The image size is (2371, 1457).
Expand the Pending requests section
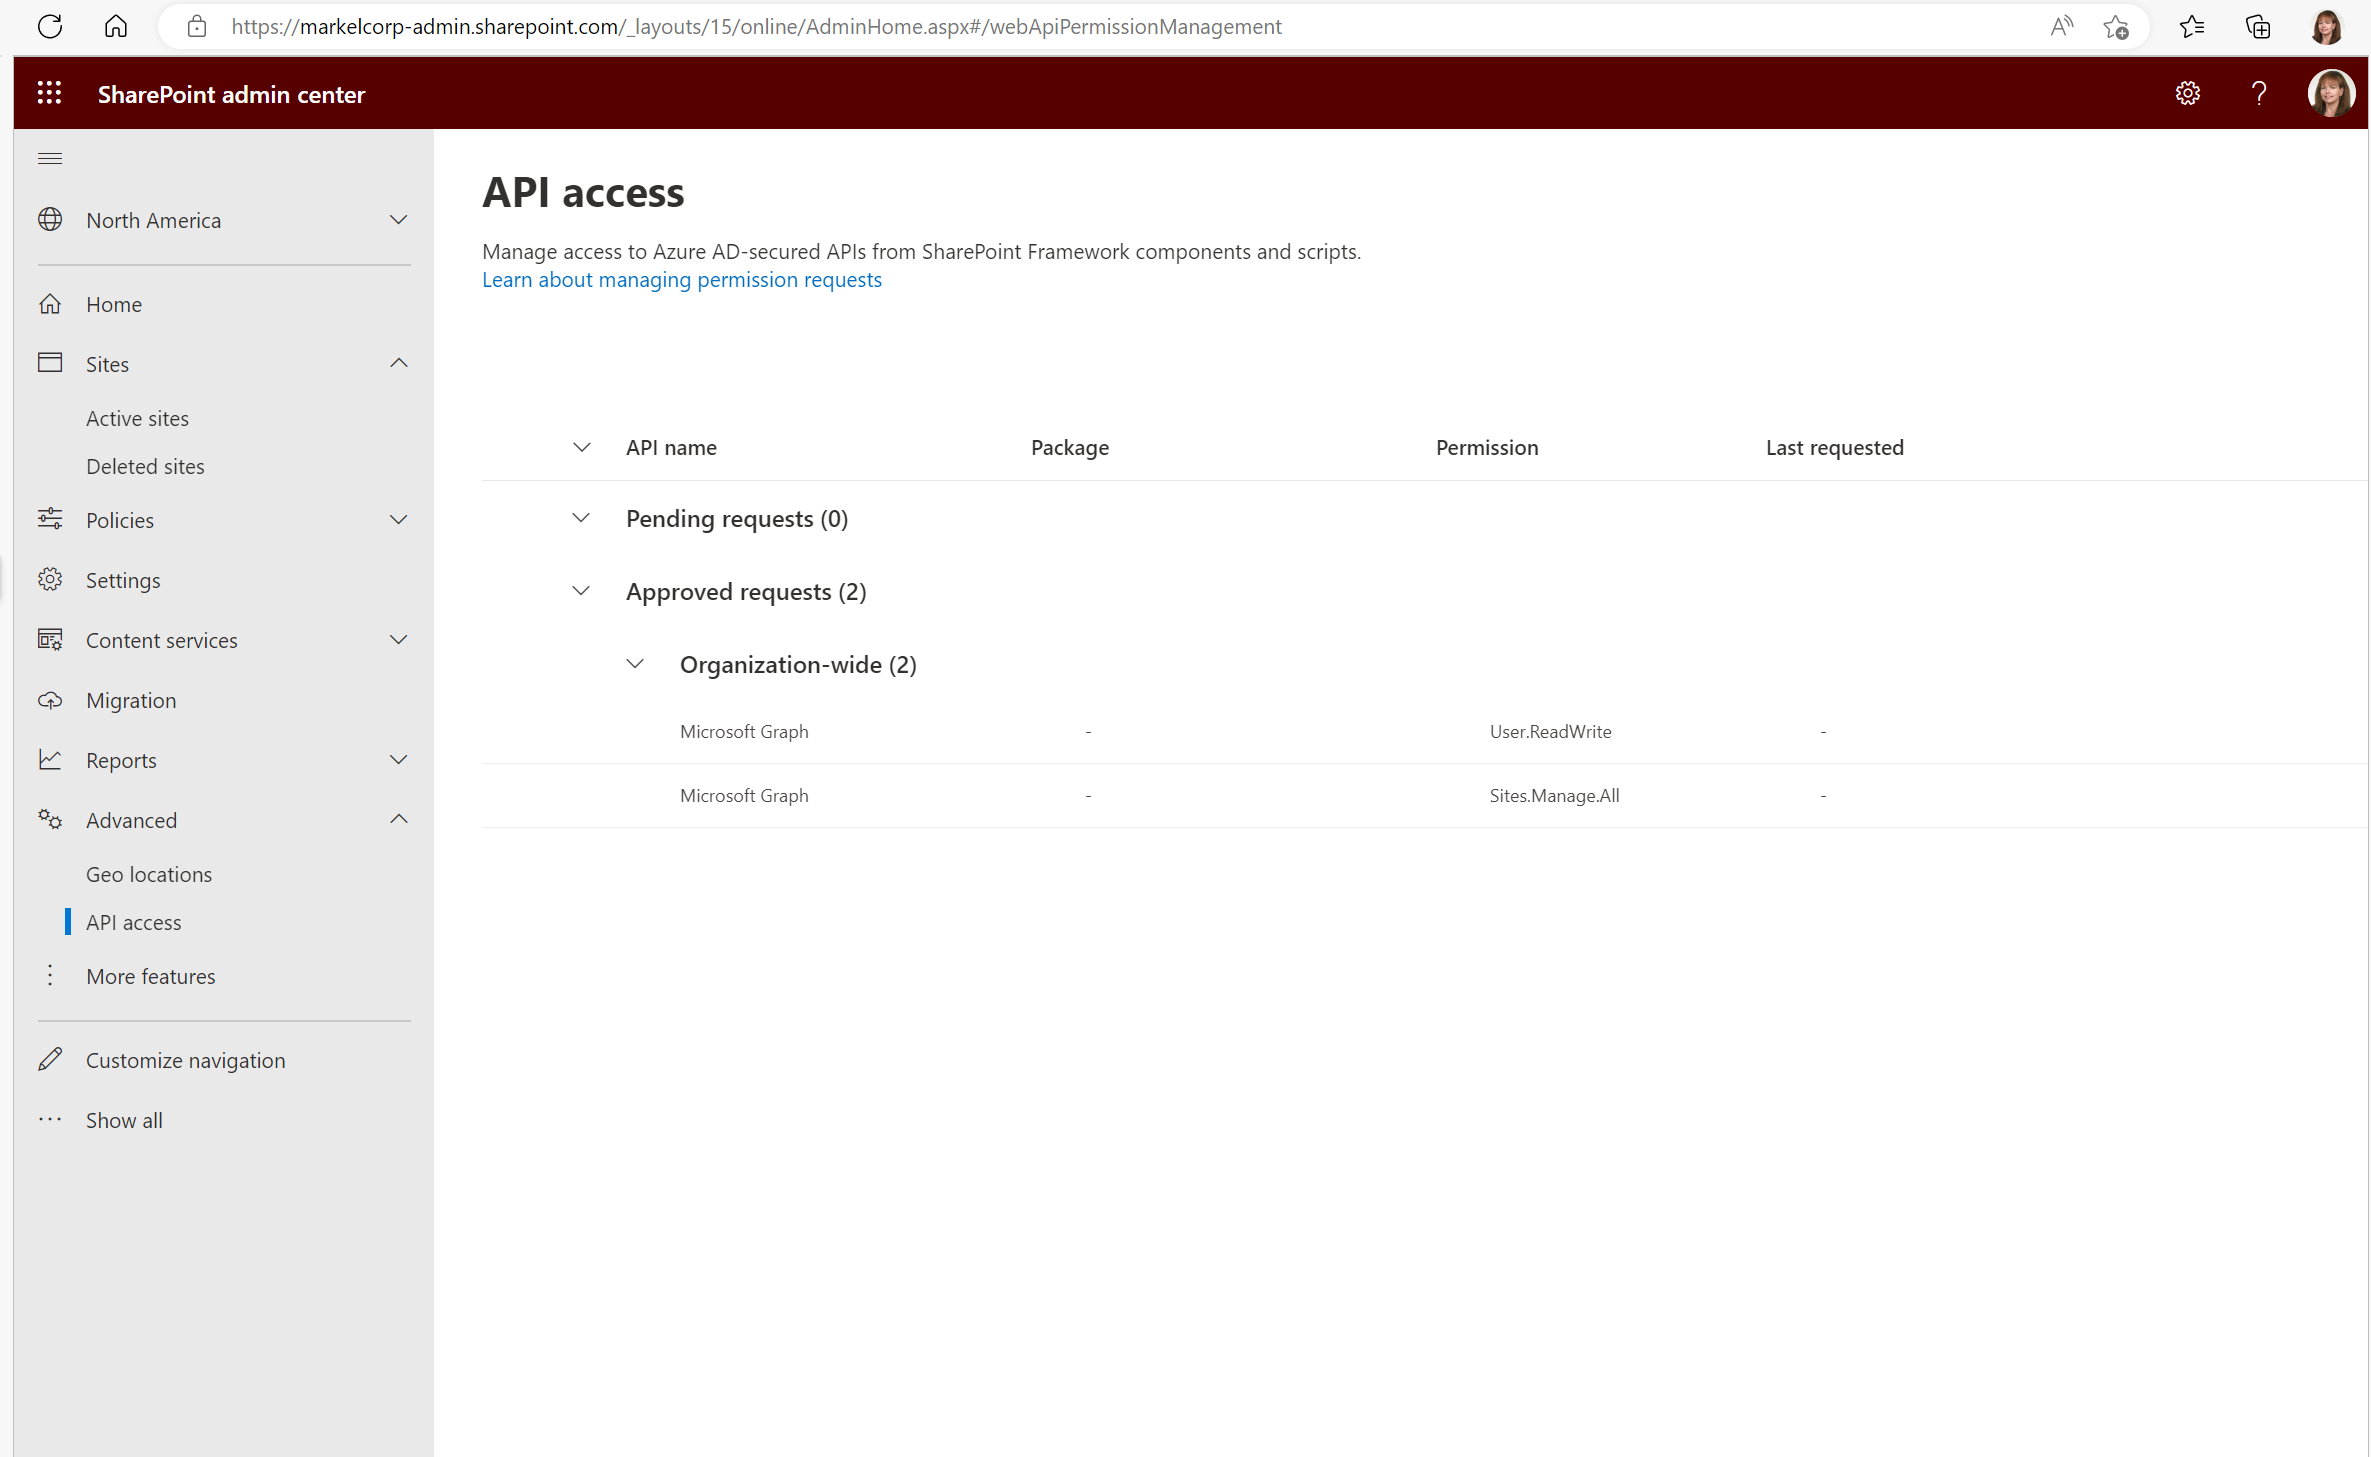tap(581, 518)
